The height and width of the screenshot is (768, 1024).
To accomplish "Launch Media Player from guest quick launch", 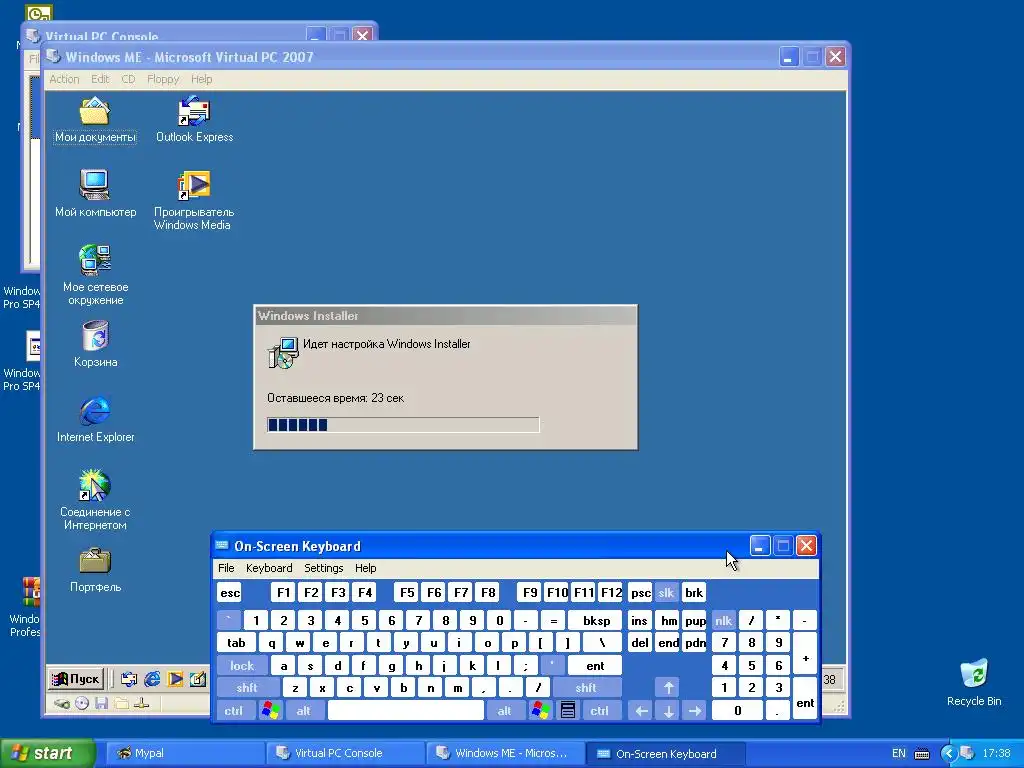I will tap(175, 679).
